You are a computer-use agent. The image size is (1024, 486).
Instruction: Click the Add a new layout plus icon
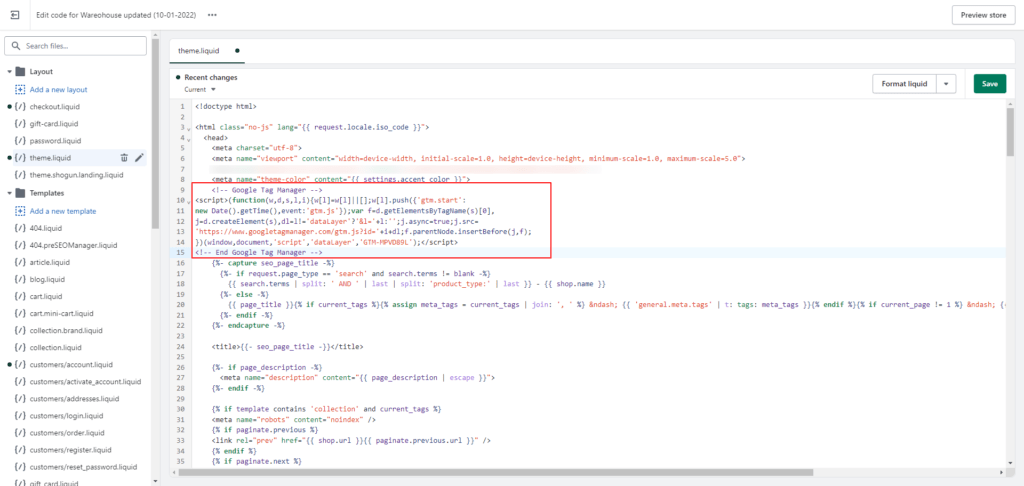(20, 89)
